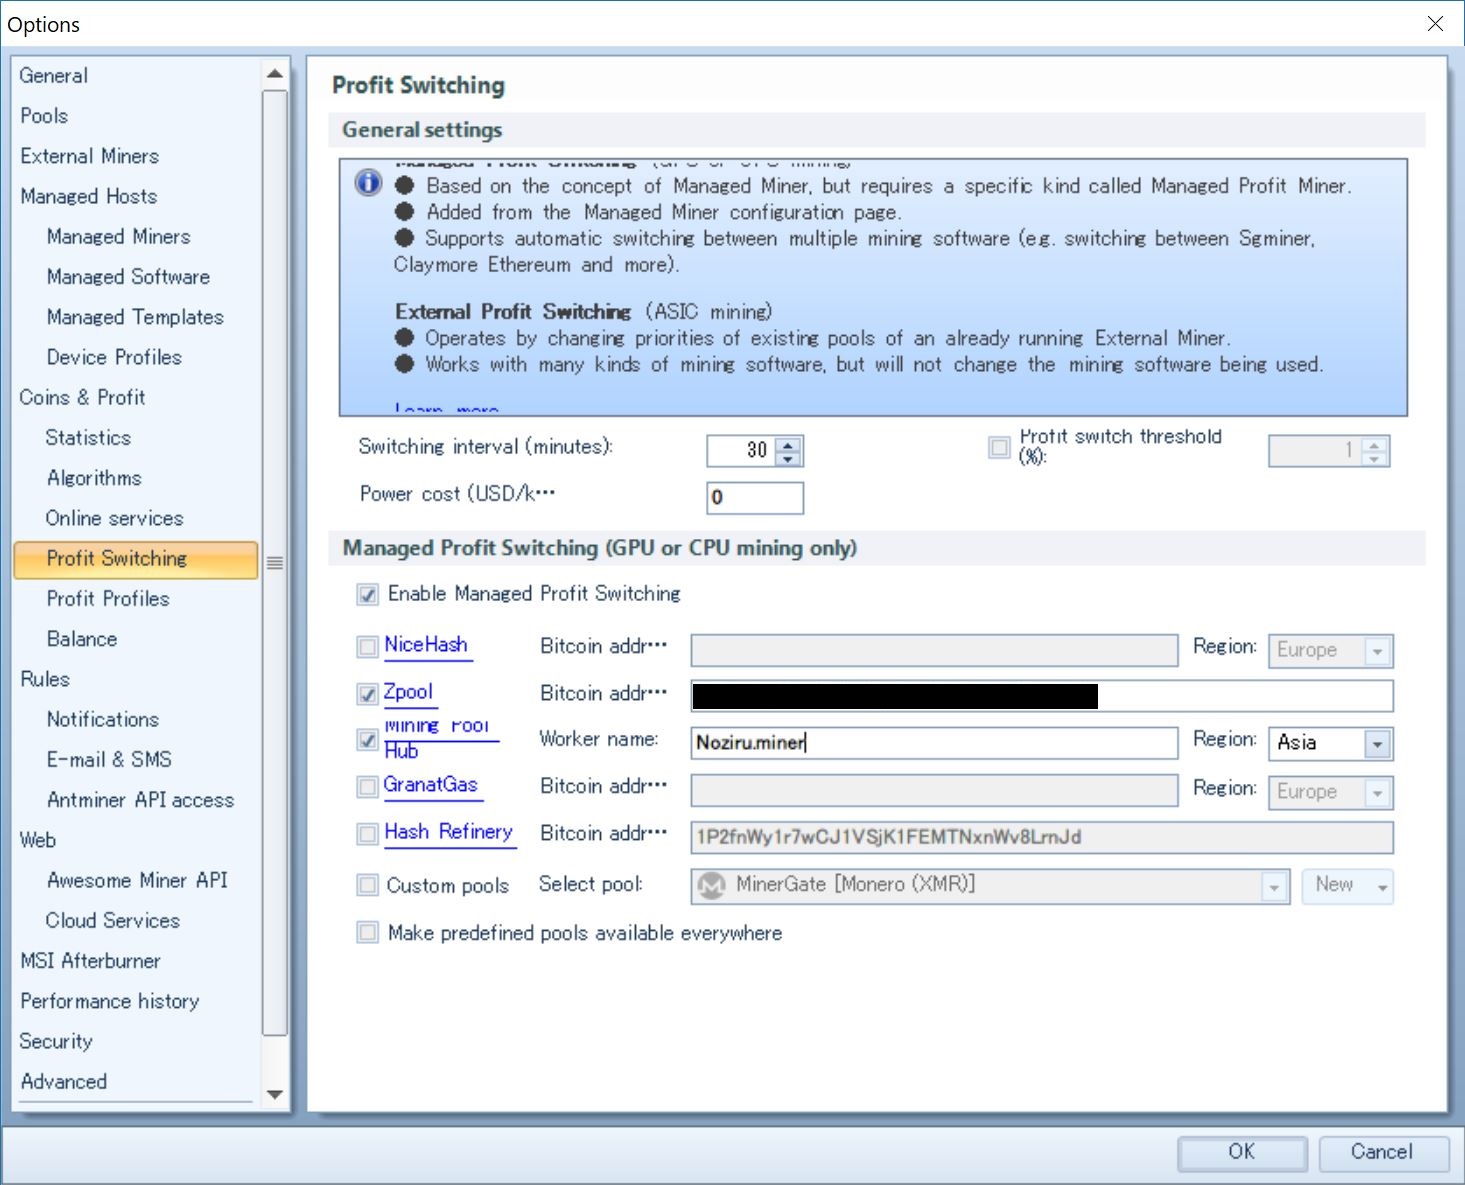Open the Pools options page
This screenshot has height=1185, width=1465.
coord(44,116)
